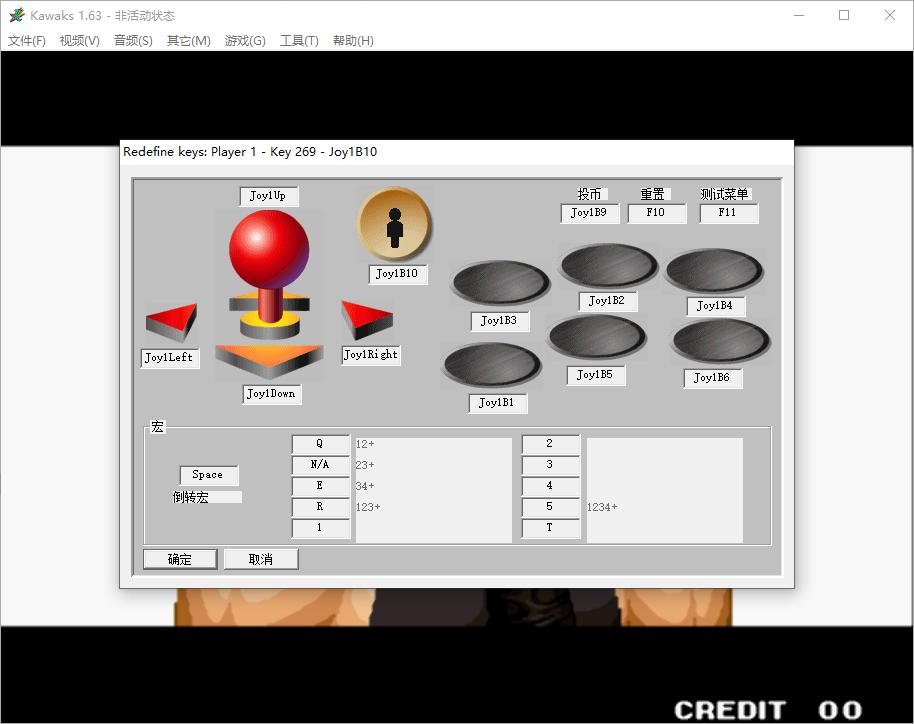
Task: Click the oval button above Joy1B6
Action: coord(720,342)
